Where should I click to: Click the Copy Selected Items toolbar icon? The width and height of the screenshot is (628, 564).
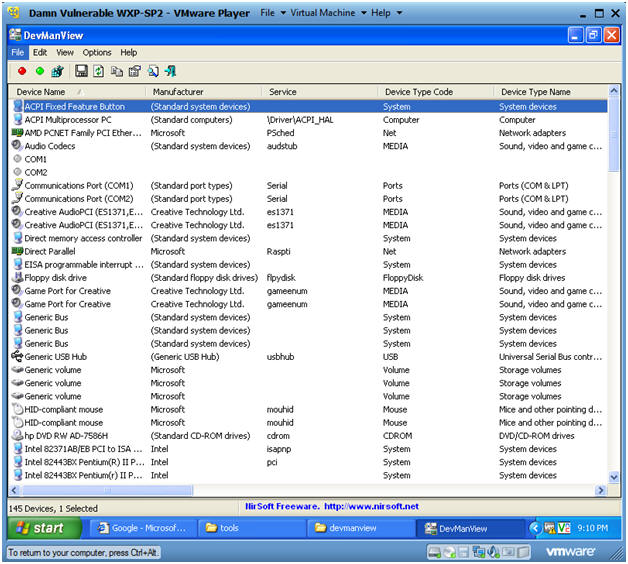[117, 71]
